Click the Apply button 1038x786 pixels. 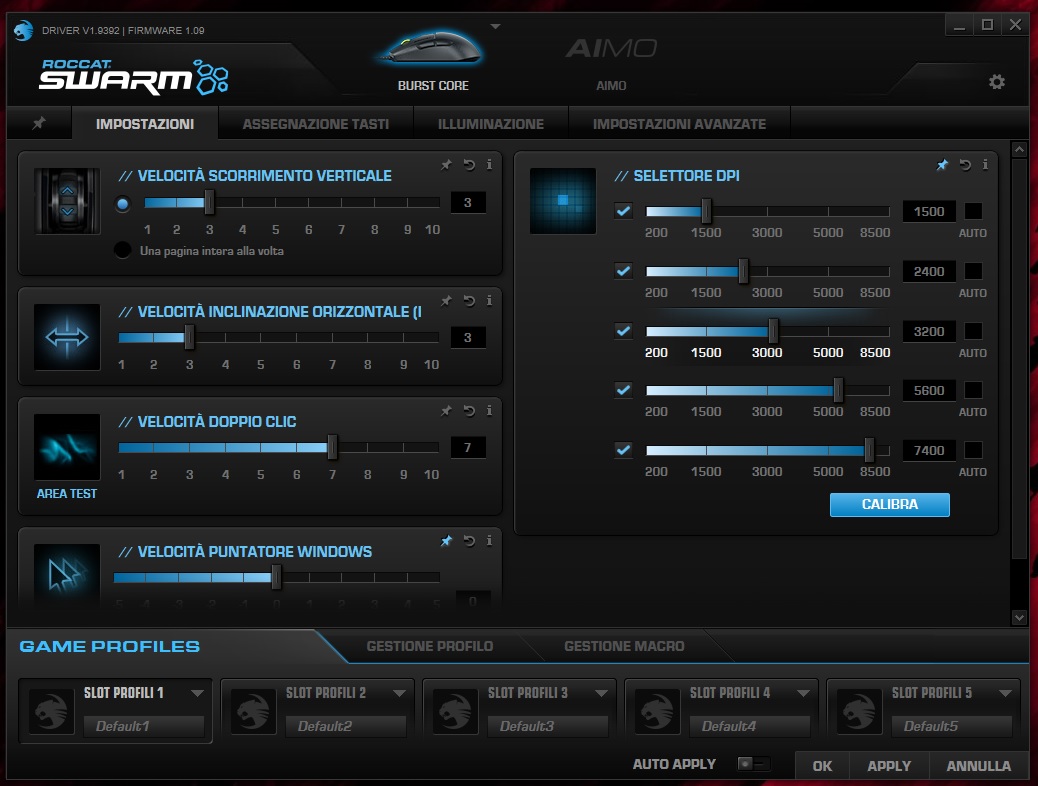889,765
